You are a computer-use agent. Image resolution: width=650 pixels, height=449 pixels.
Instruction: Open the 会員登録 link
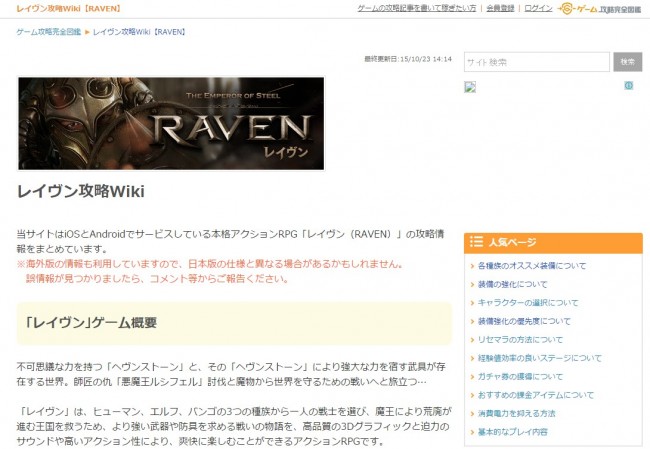click(500, 8)
